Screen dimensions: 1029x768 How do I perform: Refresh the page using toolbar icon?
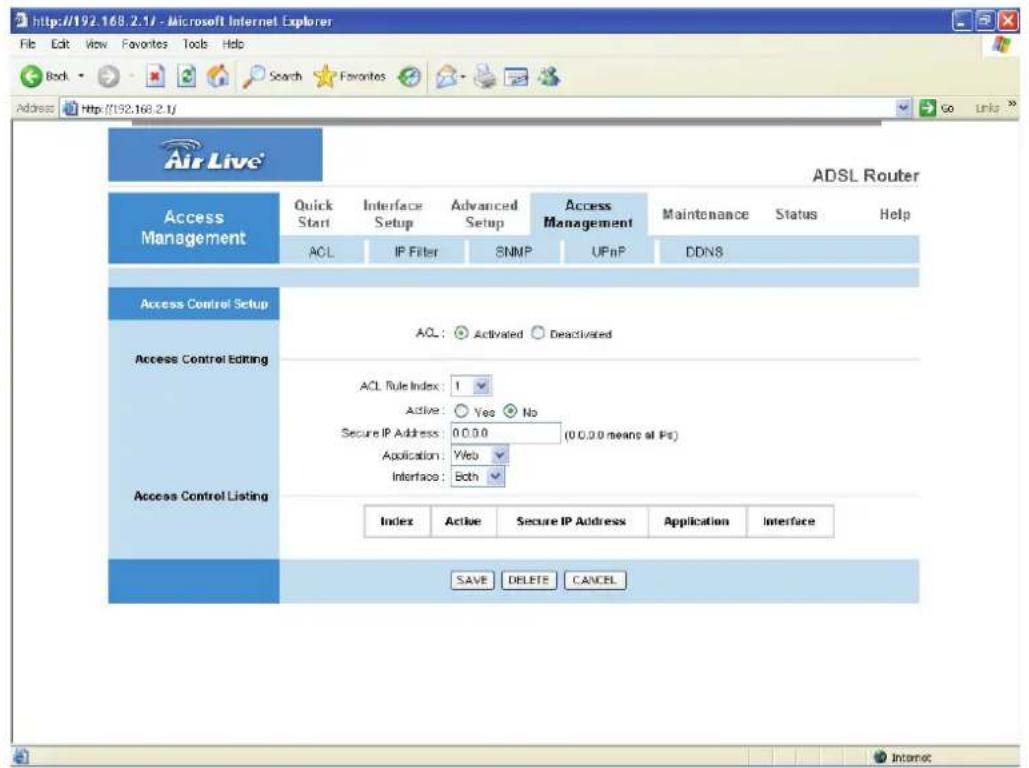pos(187,77)
